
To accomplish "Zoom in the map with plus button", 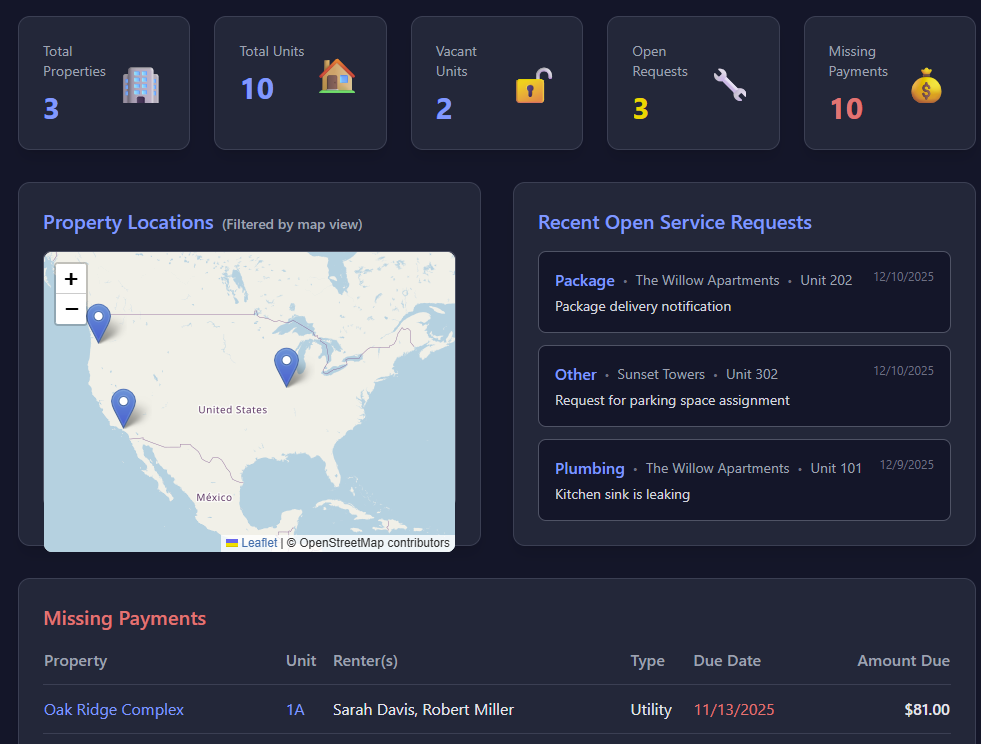I will click(71, 279).
